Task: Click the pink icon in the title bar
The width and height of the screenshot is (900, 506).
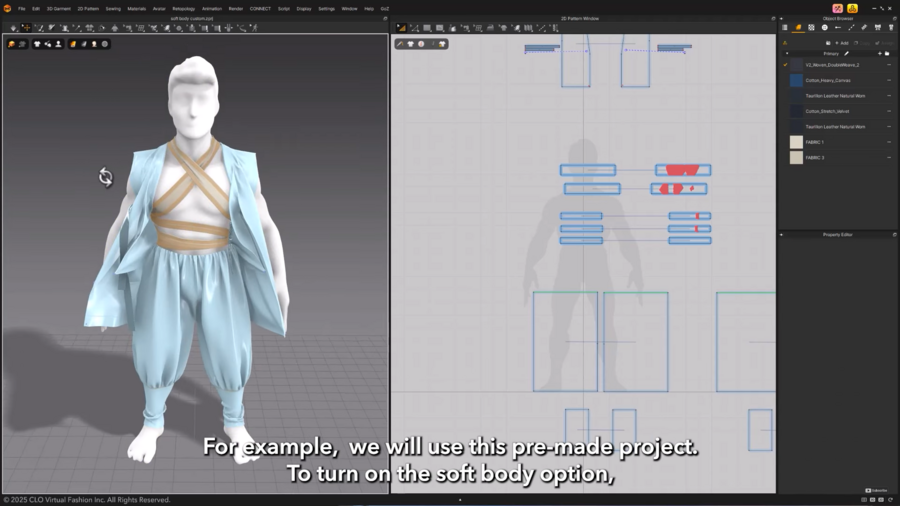Action: point(838,8)
